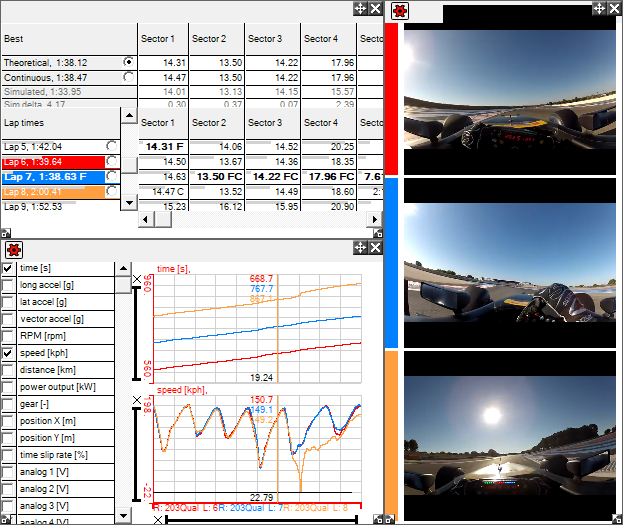Click the move handle on the graph panel
Viewport: 623px width, 525px height.
click(360, 248)
